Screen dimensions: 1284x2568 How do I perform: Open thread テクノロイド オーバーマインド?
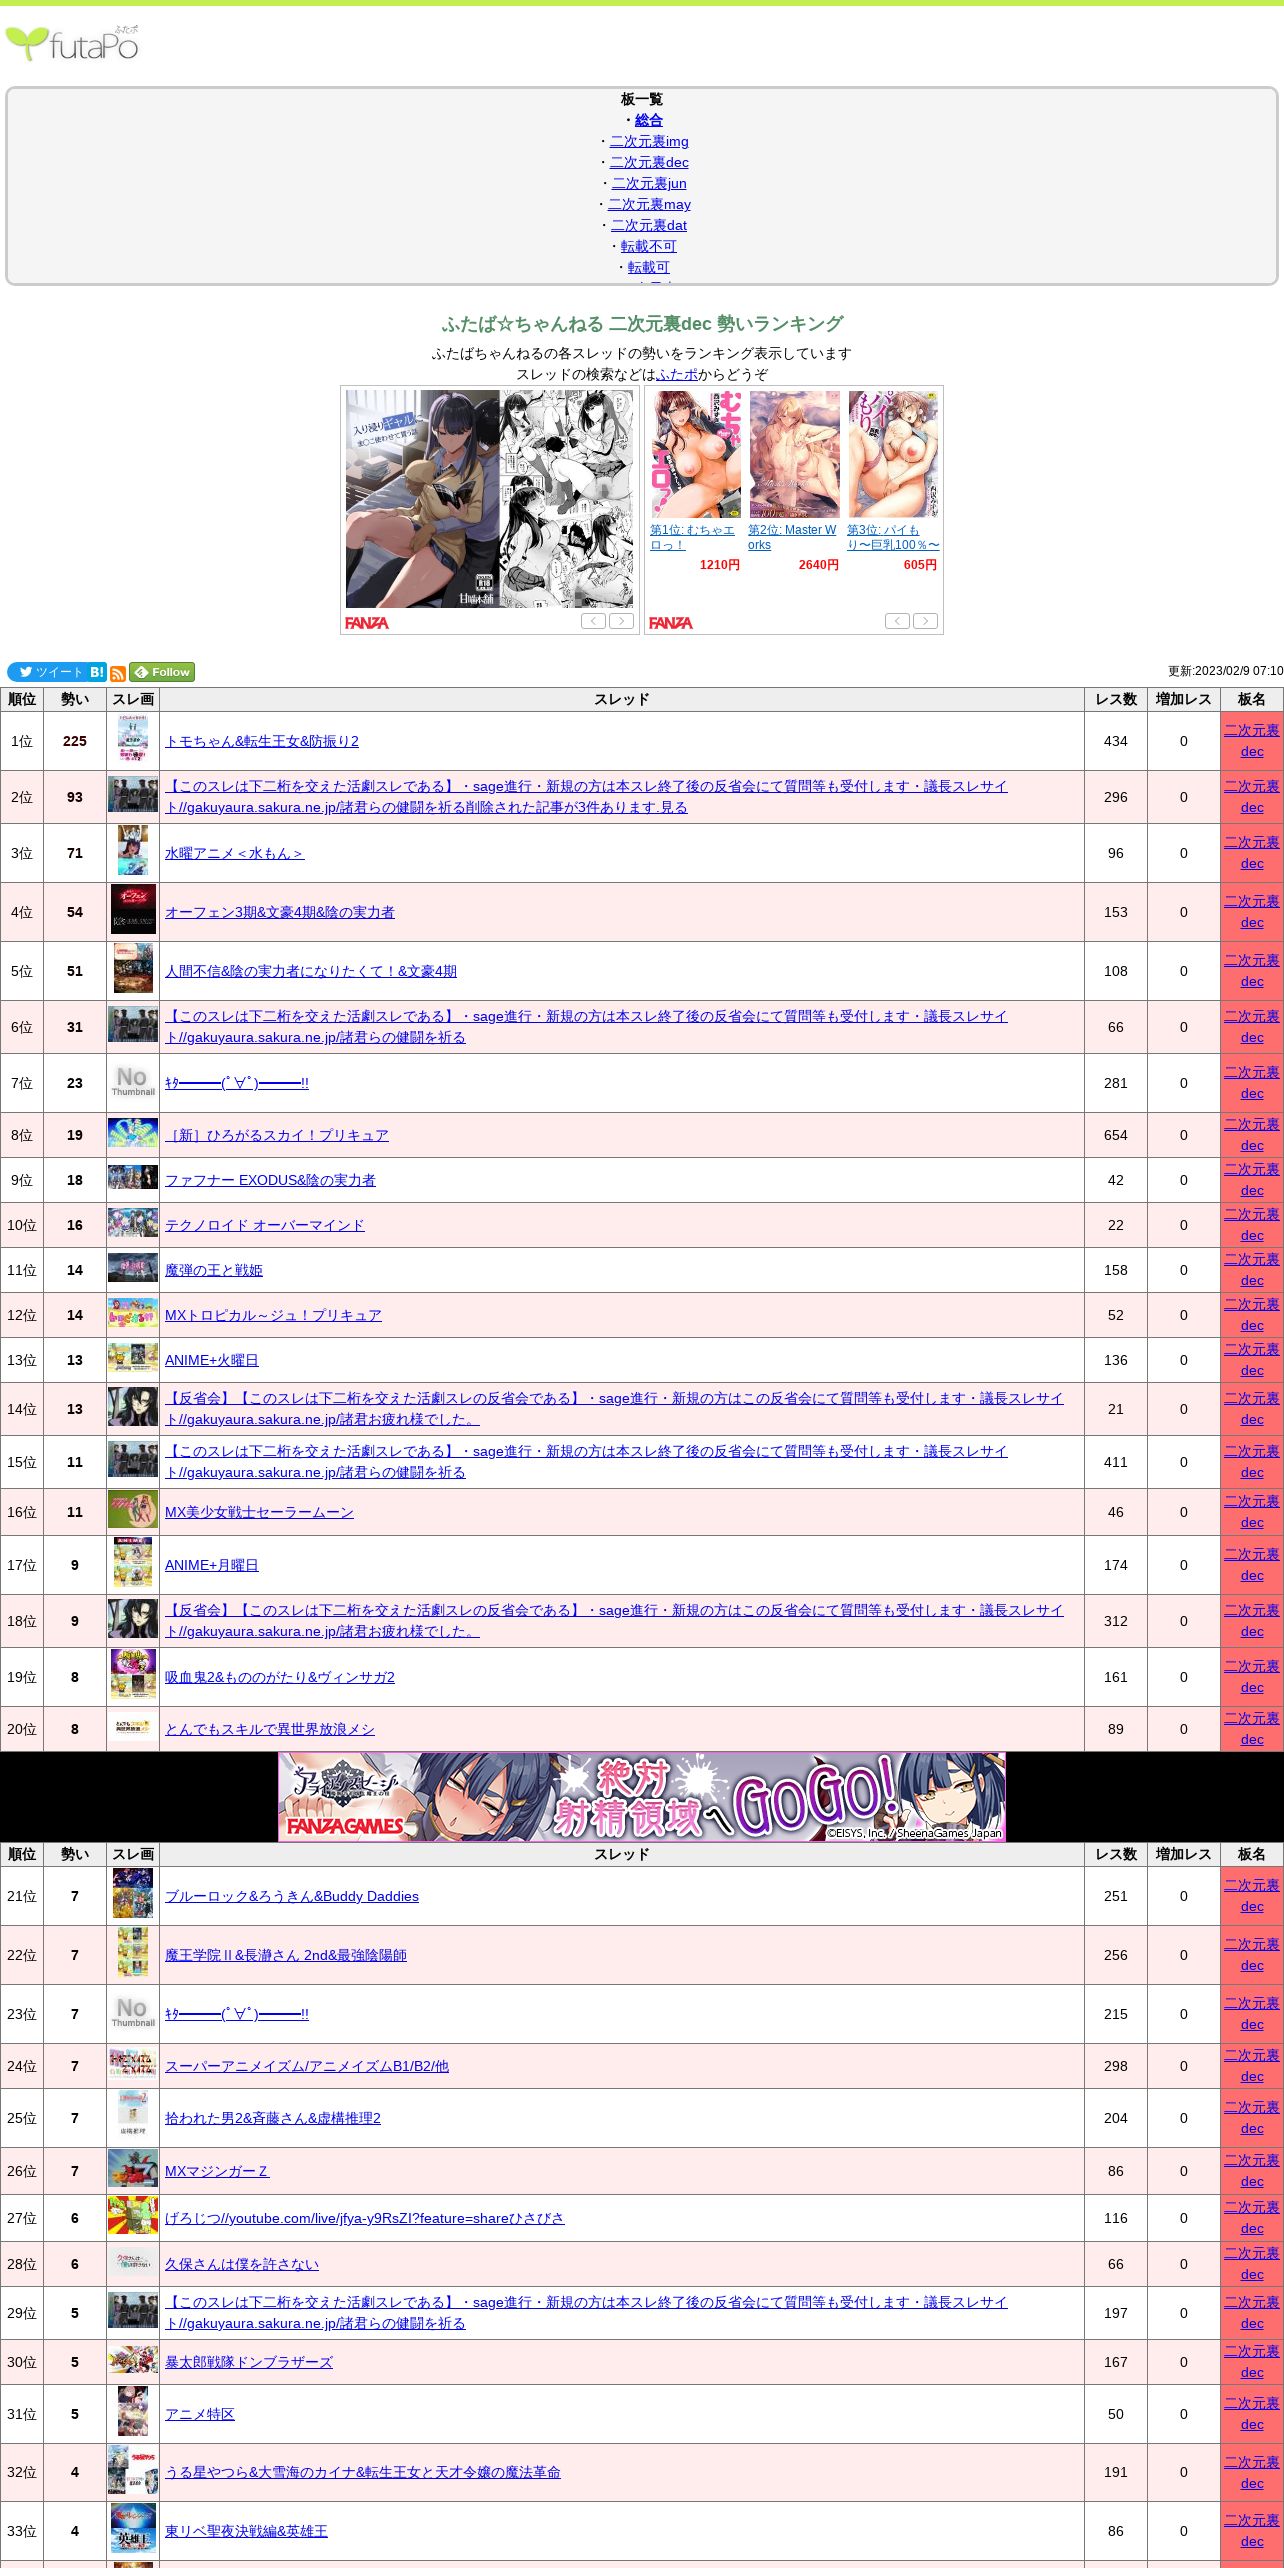[x=265, y=1225]
